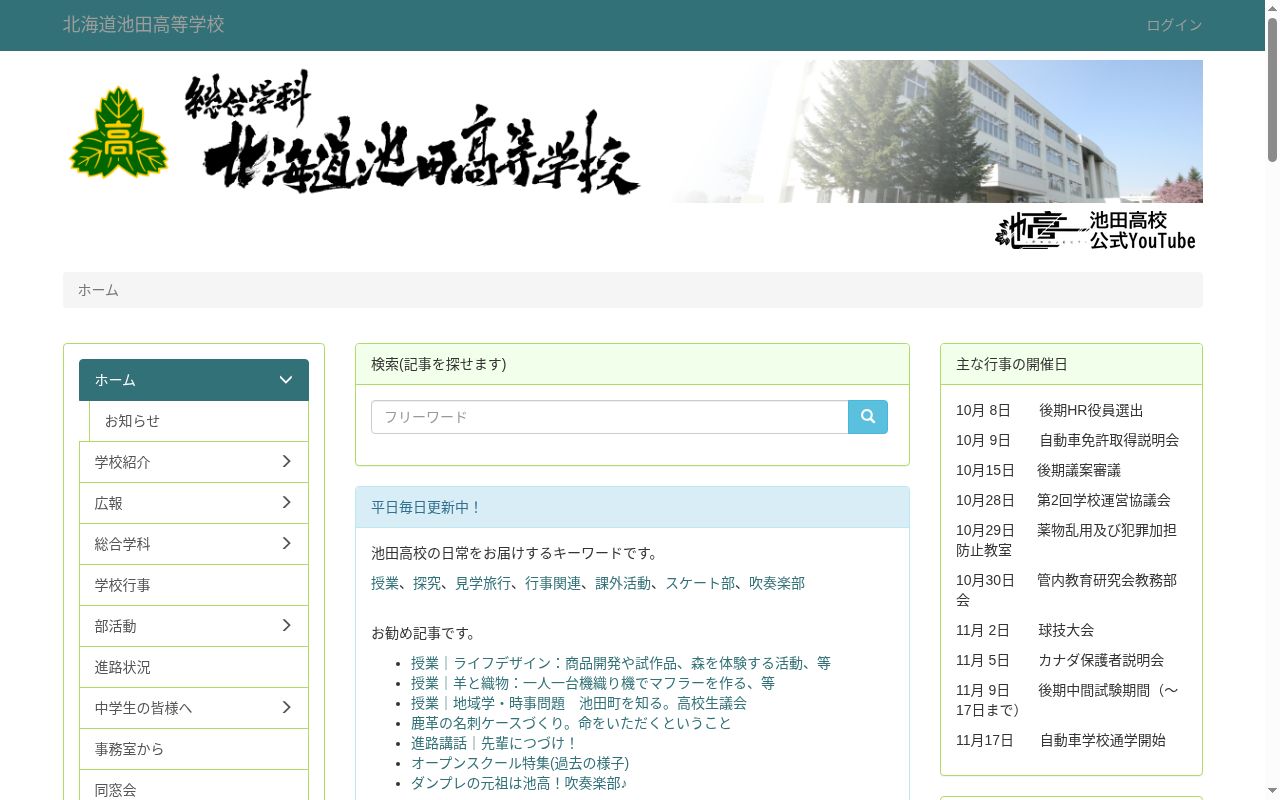The width and height of the screenshot is (1280, 800).
Task: Open the ライフデザイン 商品開発 article link
Action: pos(621,663)
